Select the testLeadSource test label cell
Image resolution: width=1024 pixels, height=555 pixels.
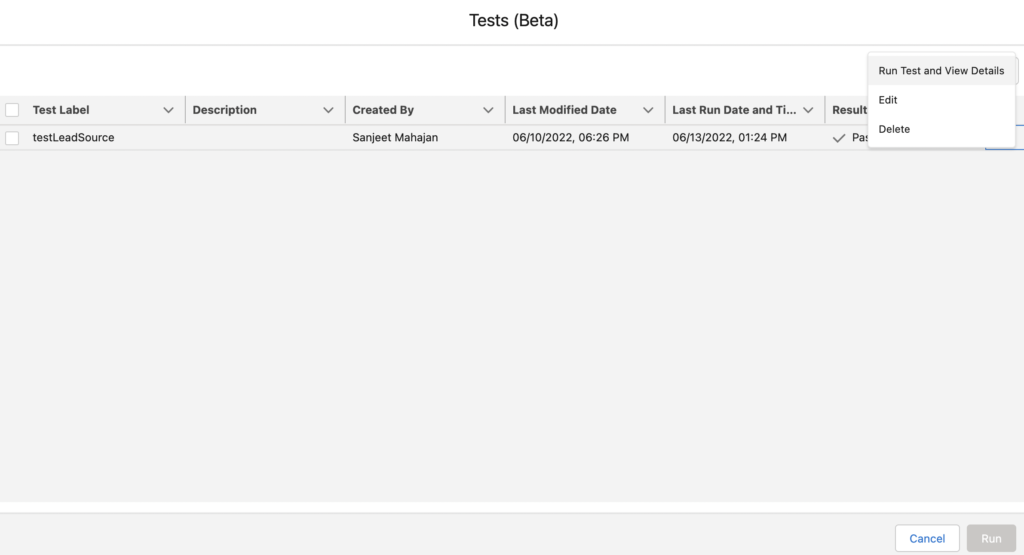click(x=73, y=138)
